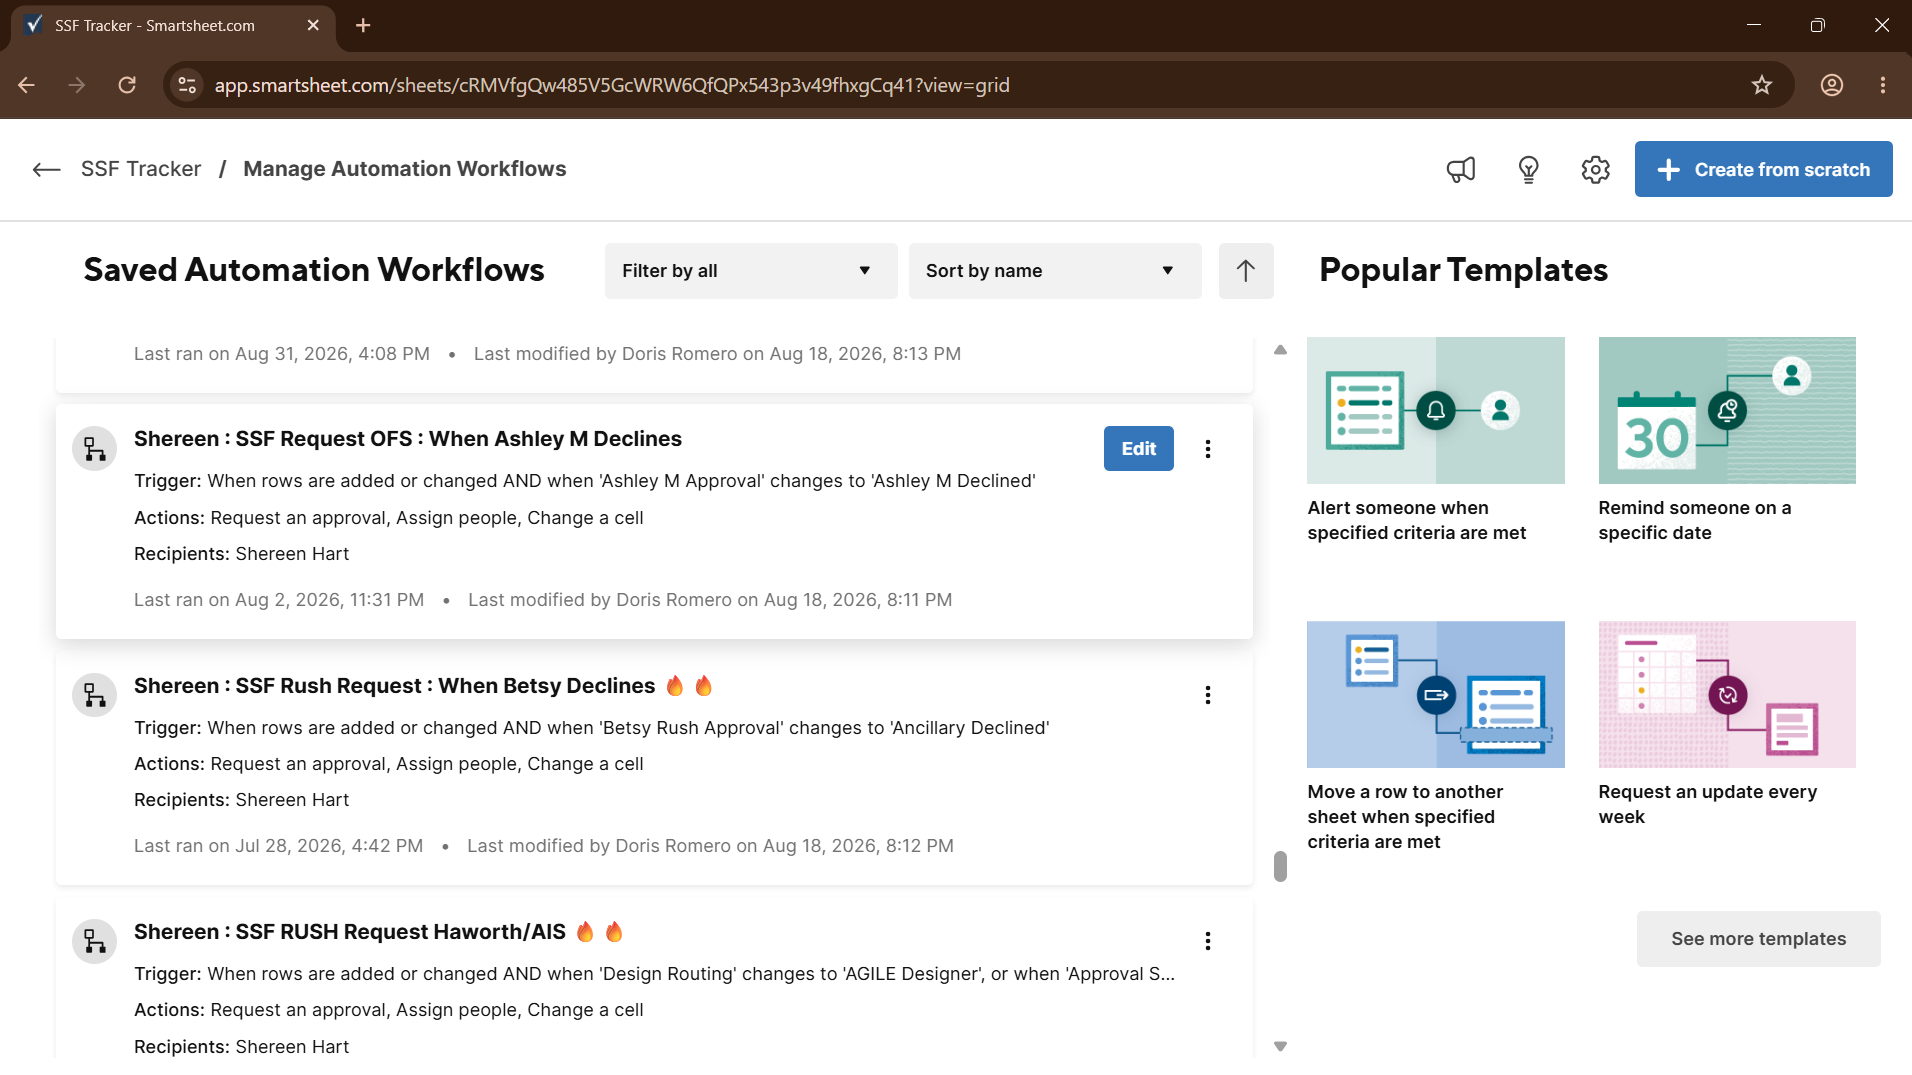Open a new browser tab

(x=363, y=26)
